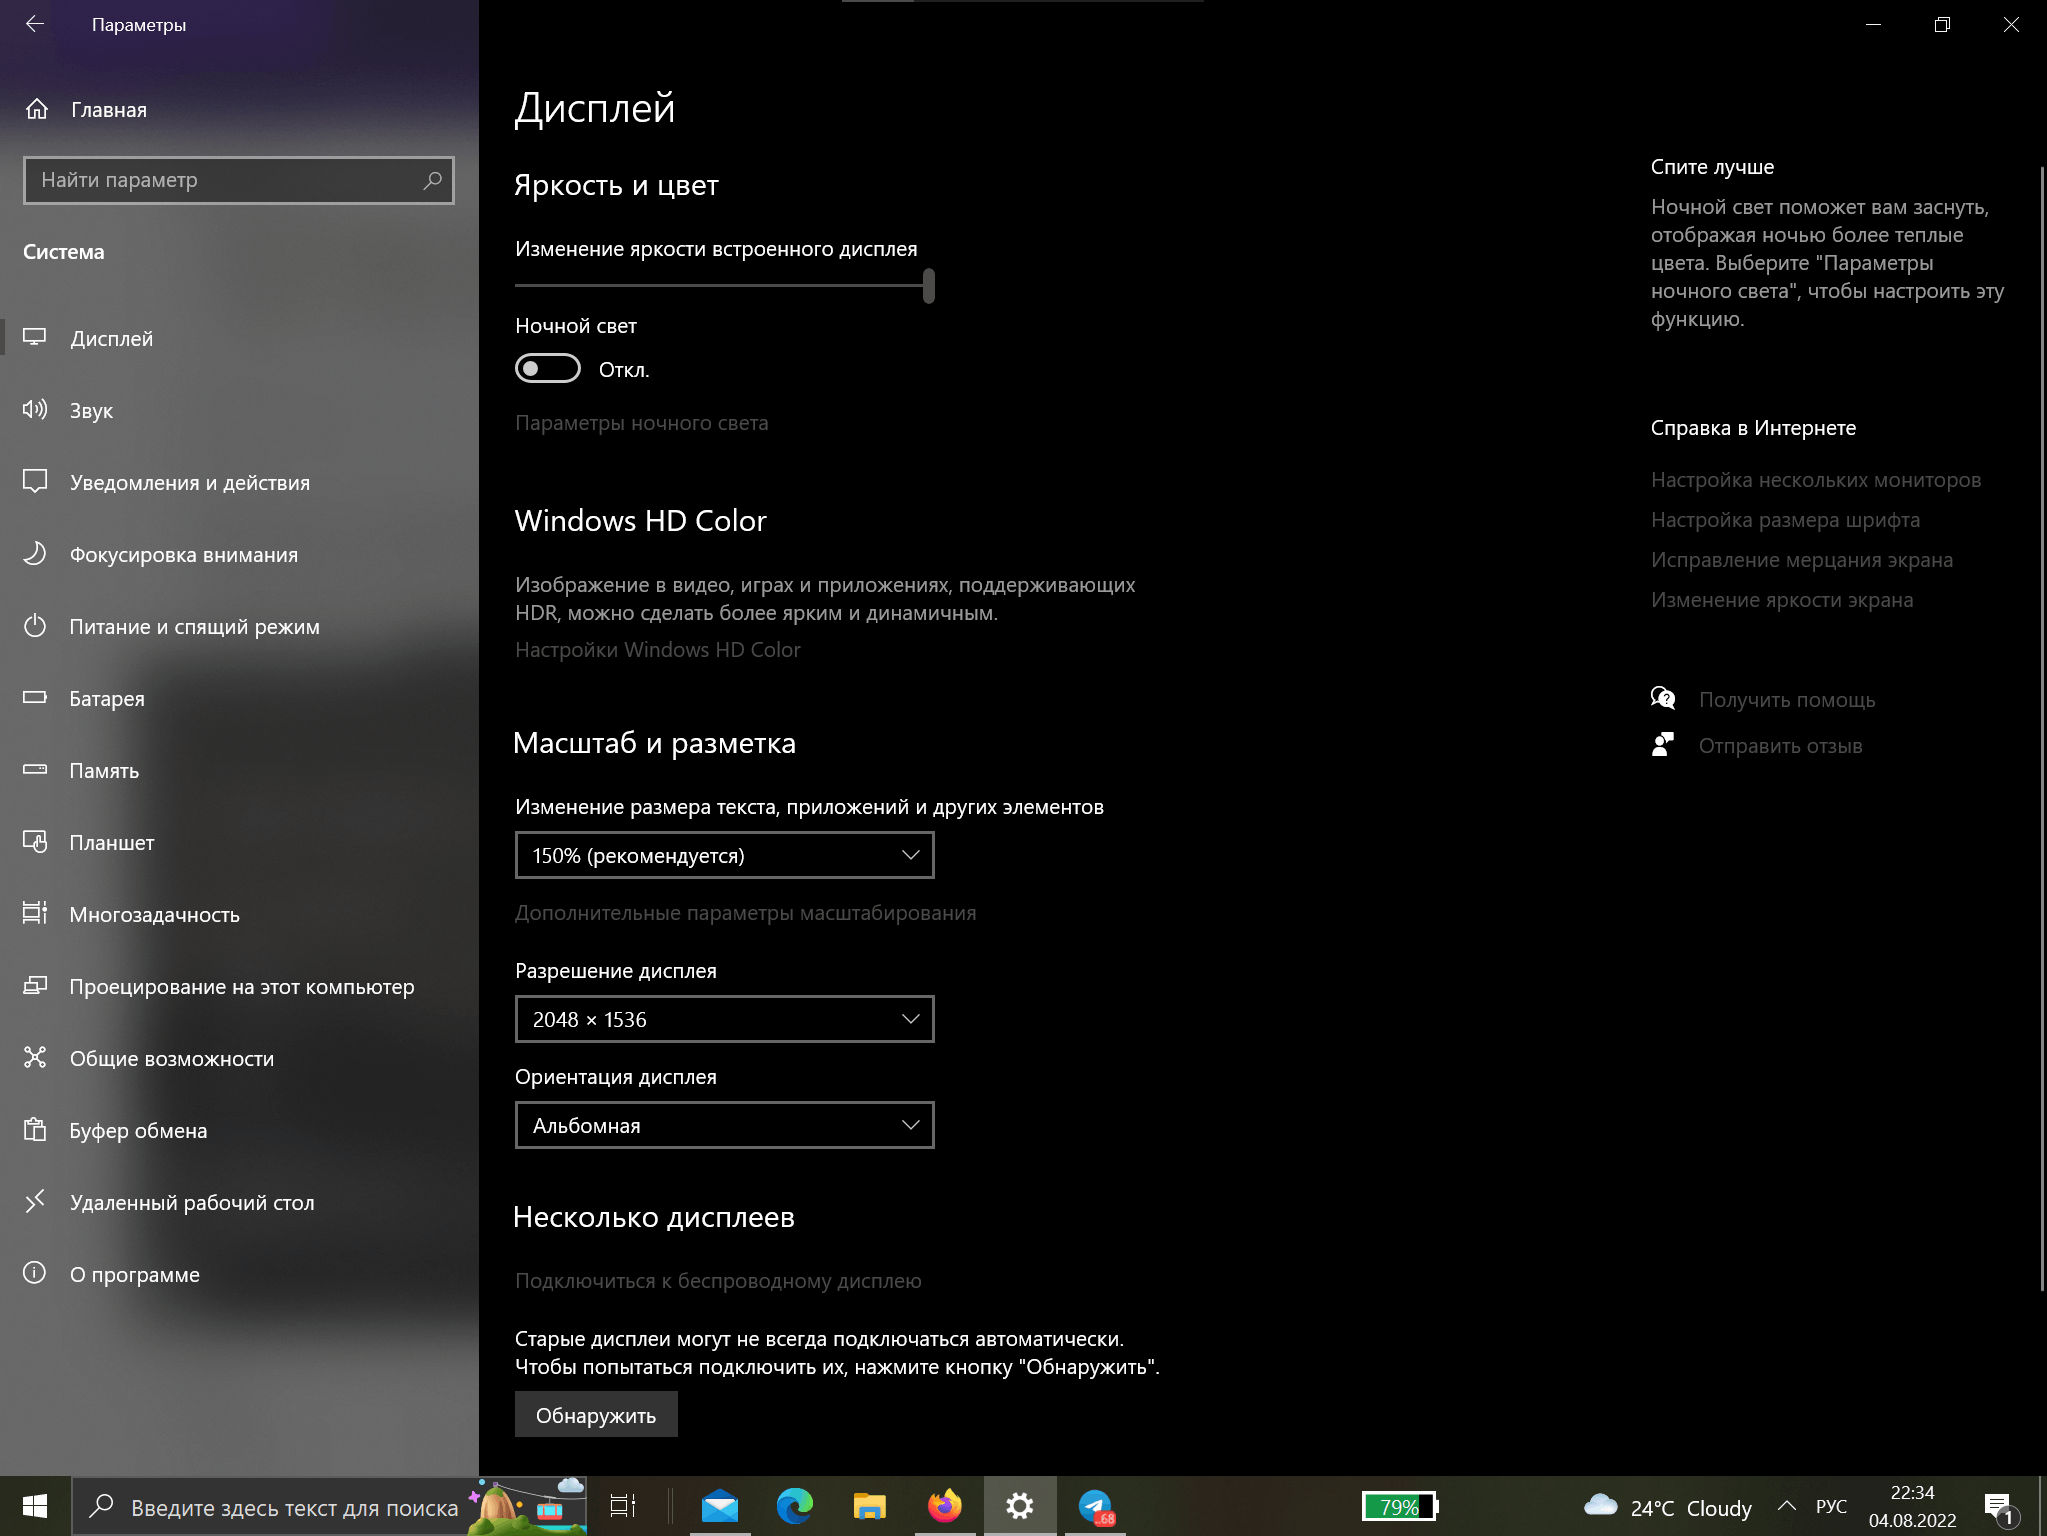The image size is (2047, 1536).
Task: Click the search magnifier in Найти параметр field
Action: pos(432,180)
